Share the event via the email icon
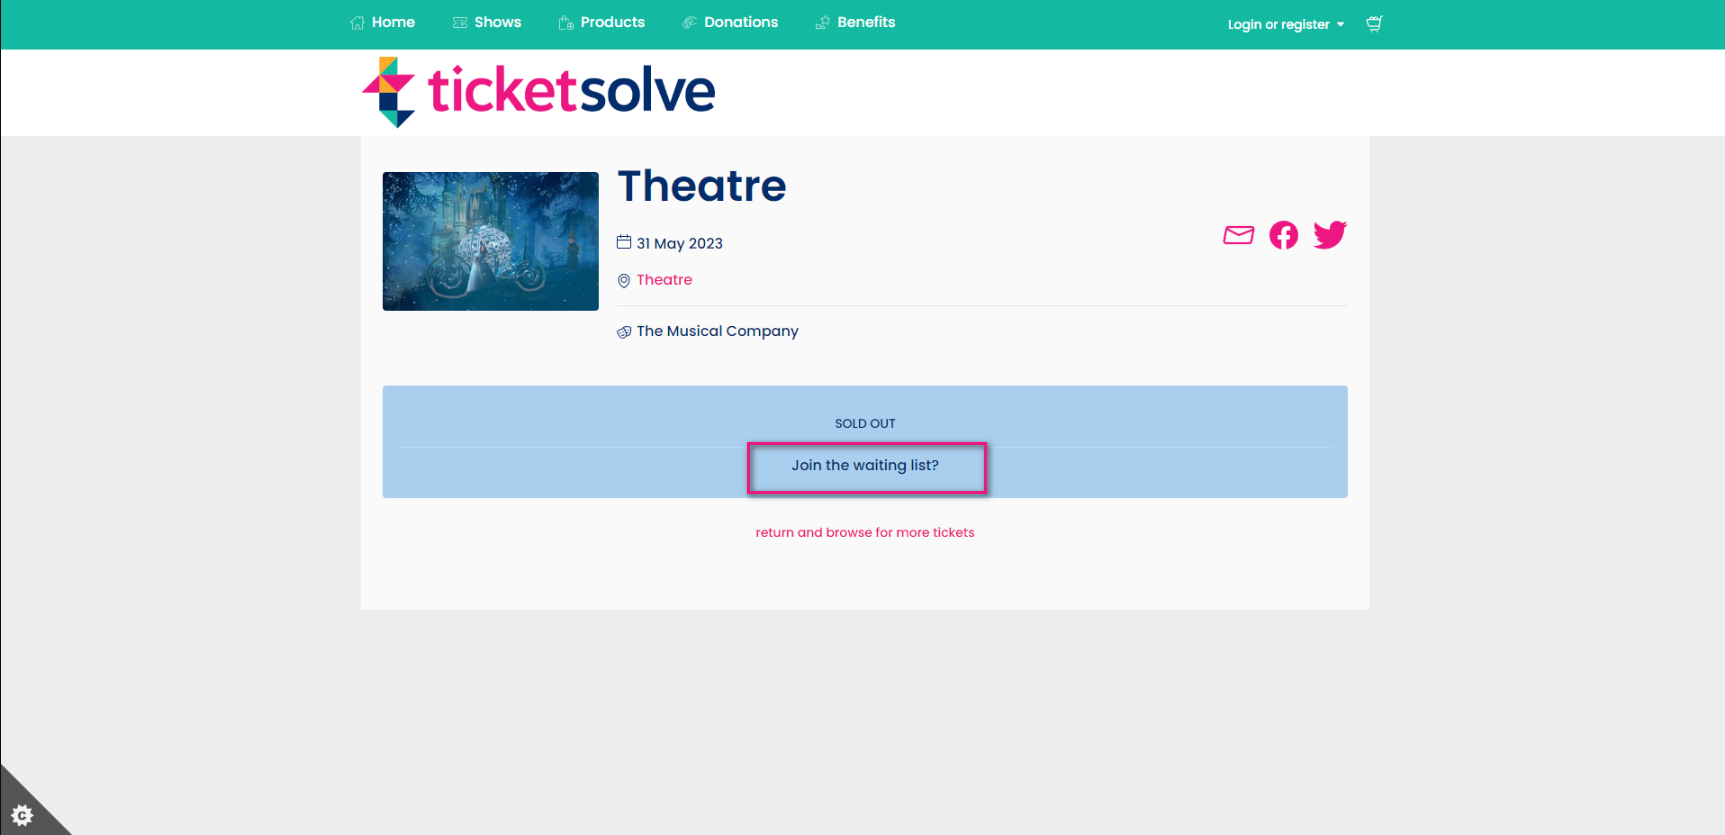Screen dimensions: 1725x835 click(x=1238, y=234)
